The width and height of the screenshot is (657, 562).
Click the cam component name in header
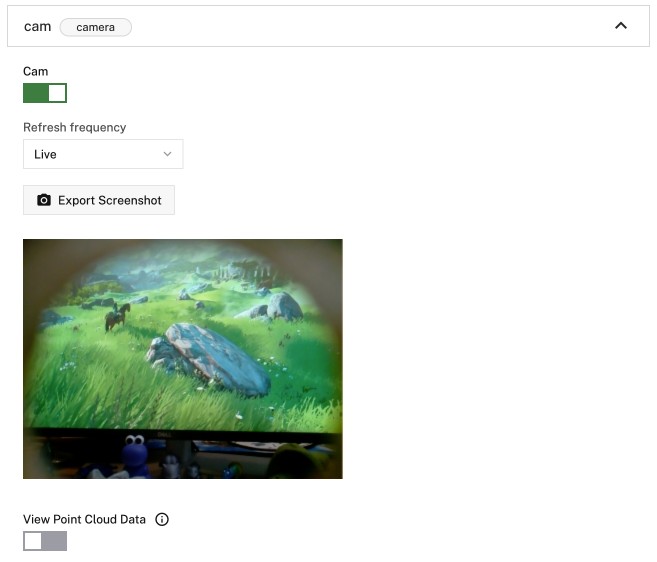coord(37,26)
